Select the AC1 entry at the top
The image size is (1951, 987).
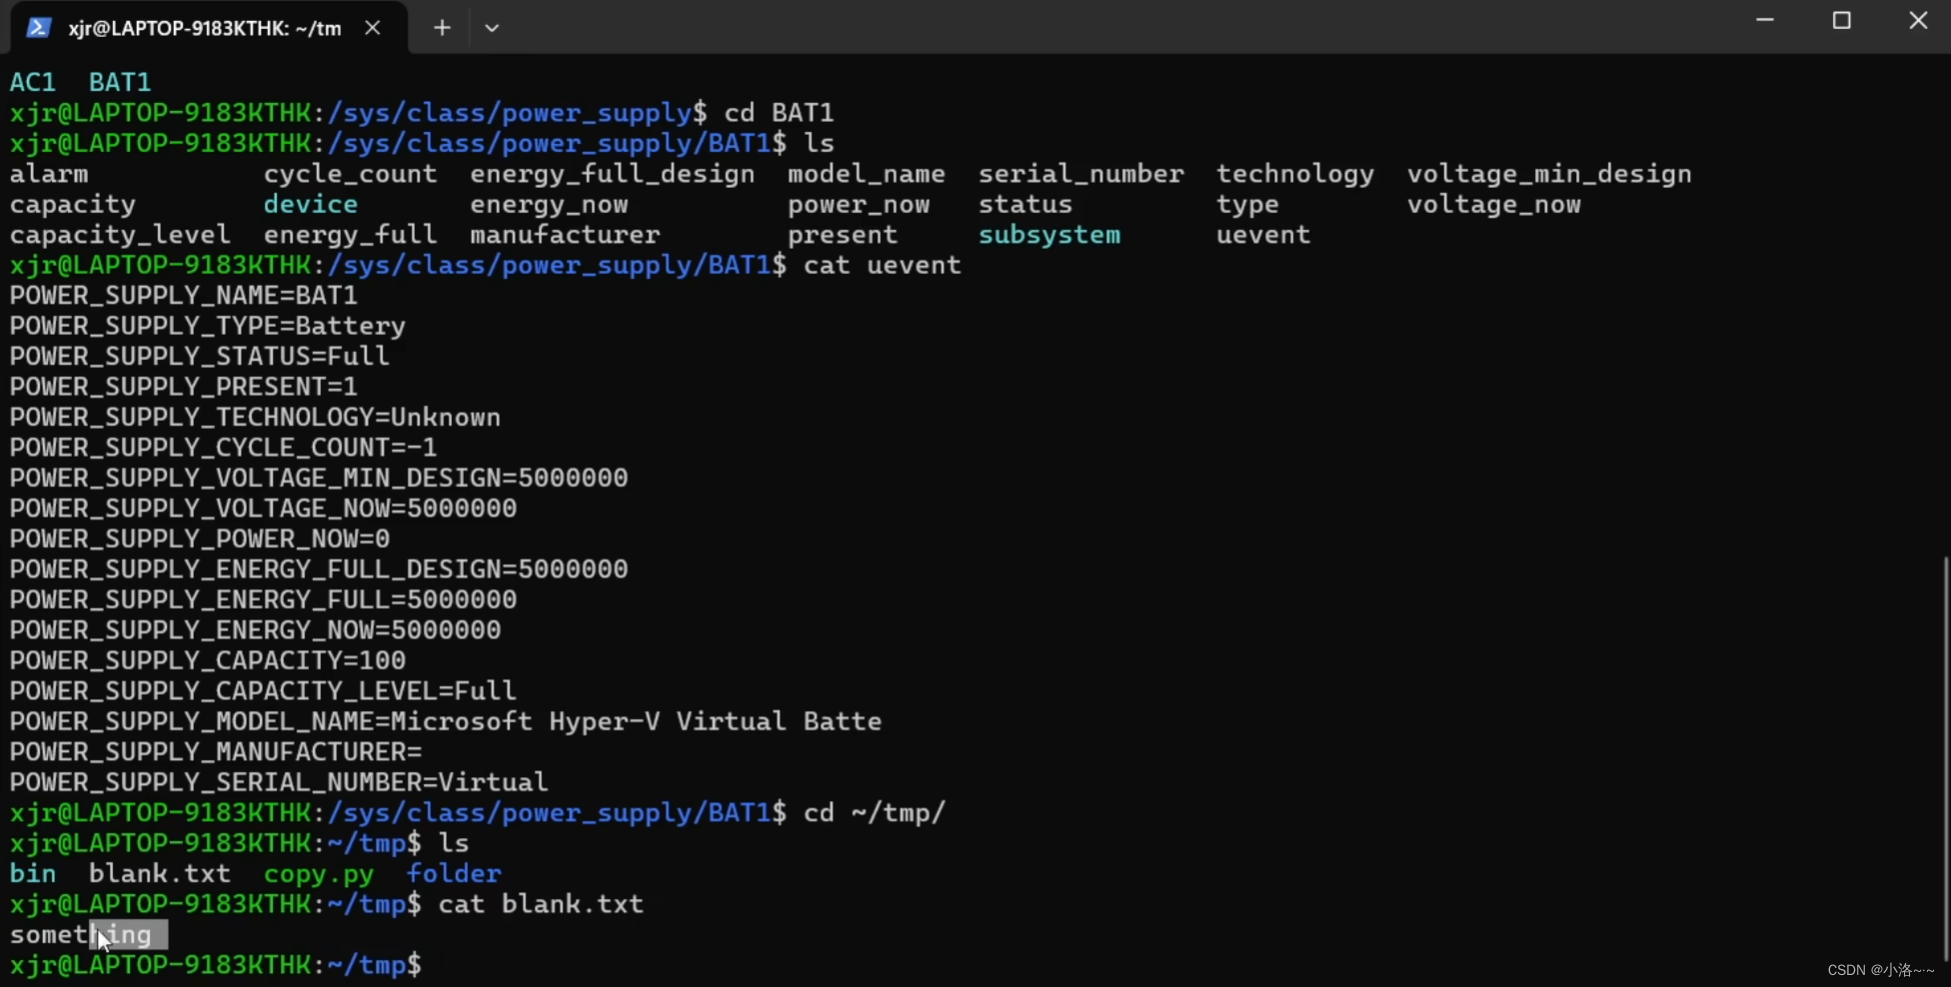point(32,81)
